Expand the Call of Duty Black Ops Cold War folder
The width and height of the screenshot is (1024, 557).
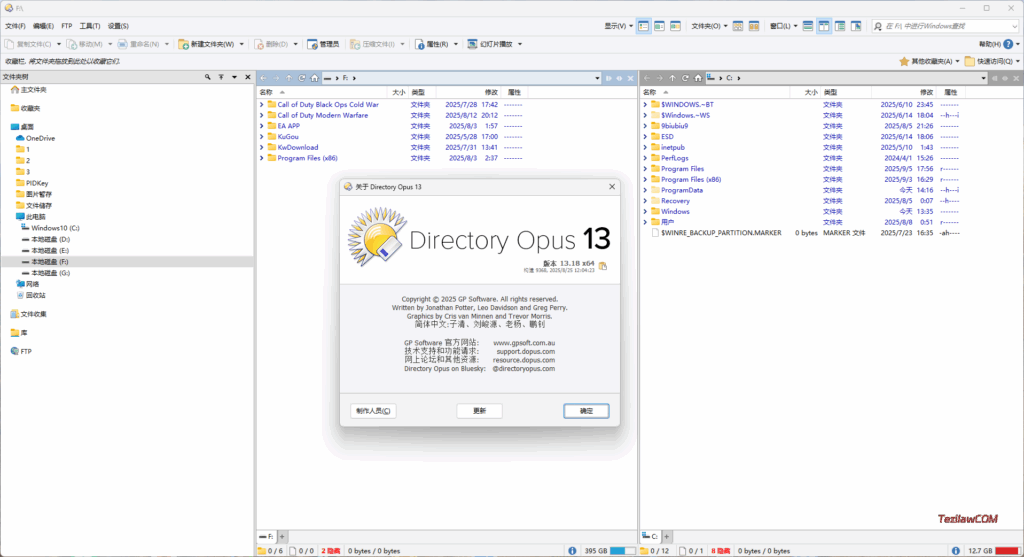click(262, 104)
